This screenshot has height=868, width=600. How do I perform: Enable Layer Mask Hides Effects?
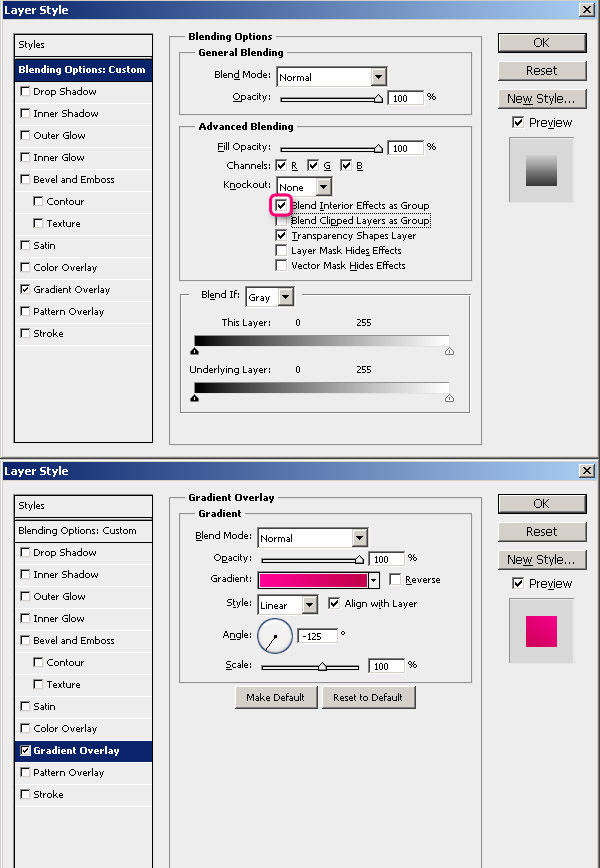click(x=281, y=250)
